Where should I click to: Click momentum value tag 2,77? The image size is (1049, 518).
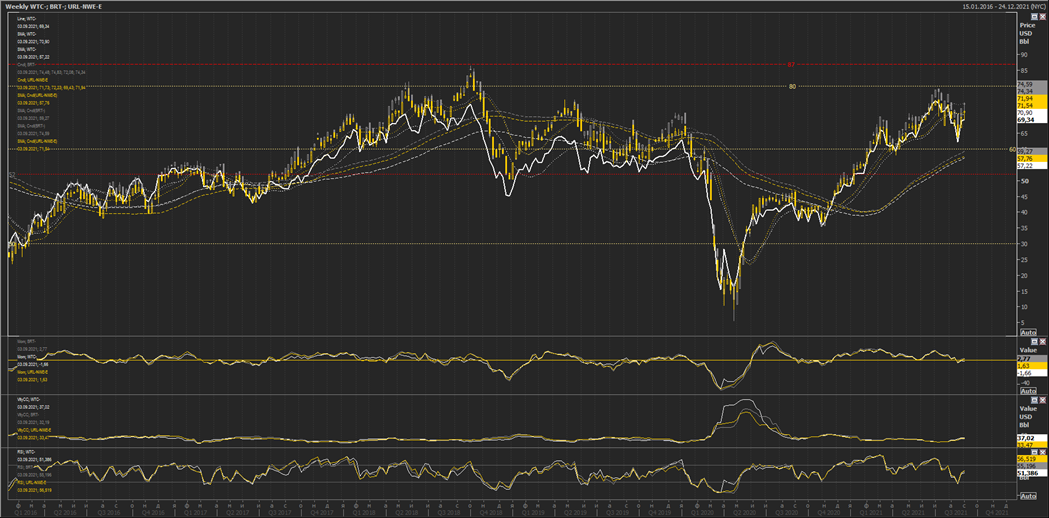[1032, 358]
